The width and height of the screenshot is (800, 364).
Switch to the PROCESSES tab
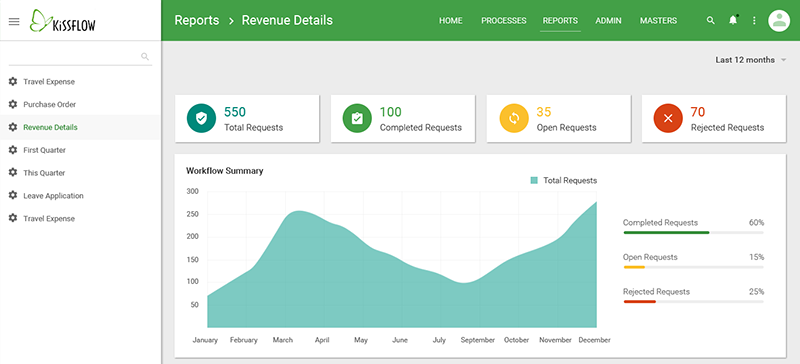(x=504, y=21)
